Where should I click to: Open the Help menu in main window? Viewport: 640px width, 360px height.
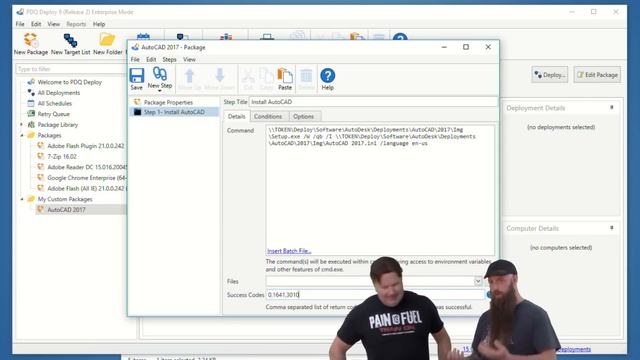point(99,24)
